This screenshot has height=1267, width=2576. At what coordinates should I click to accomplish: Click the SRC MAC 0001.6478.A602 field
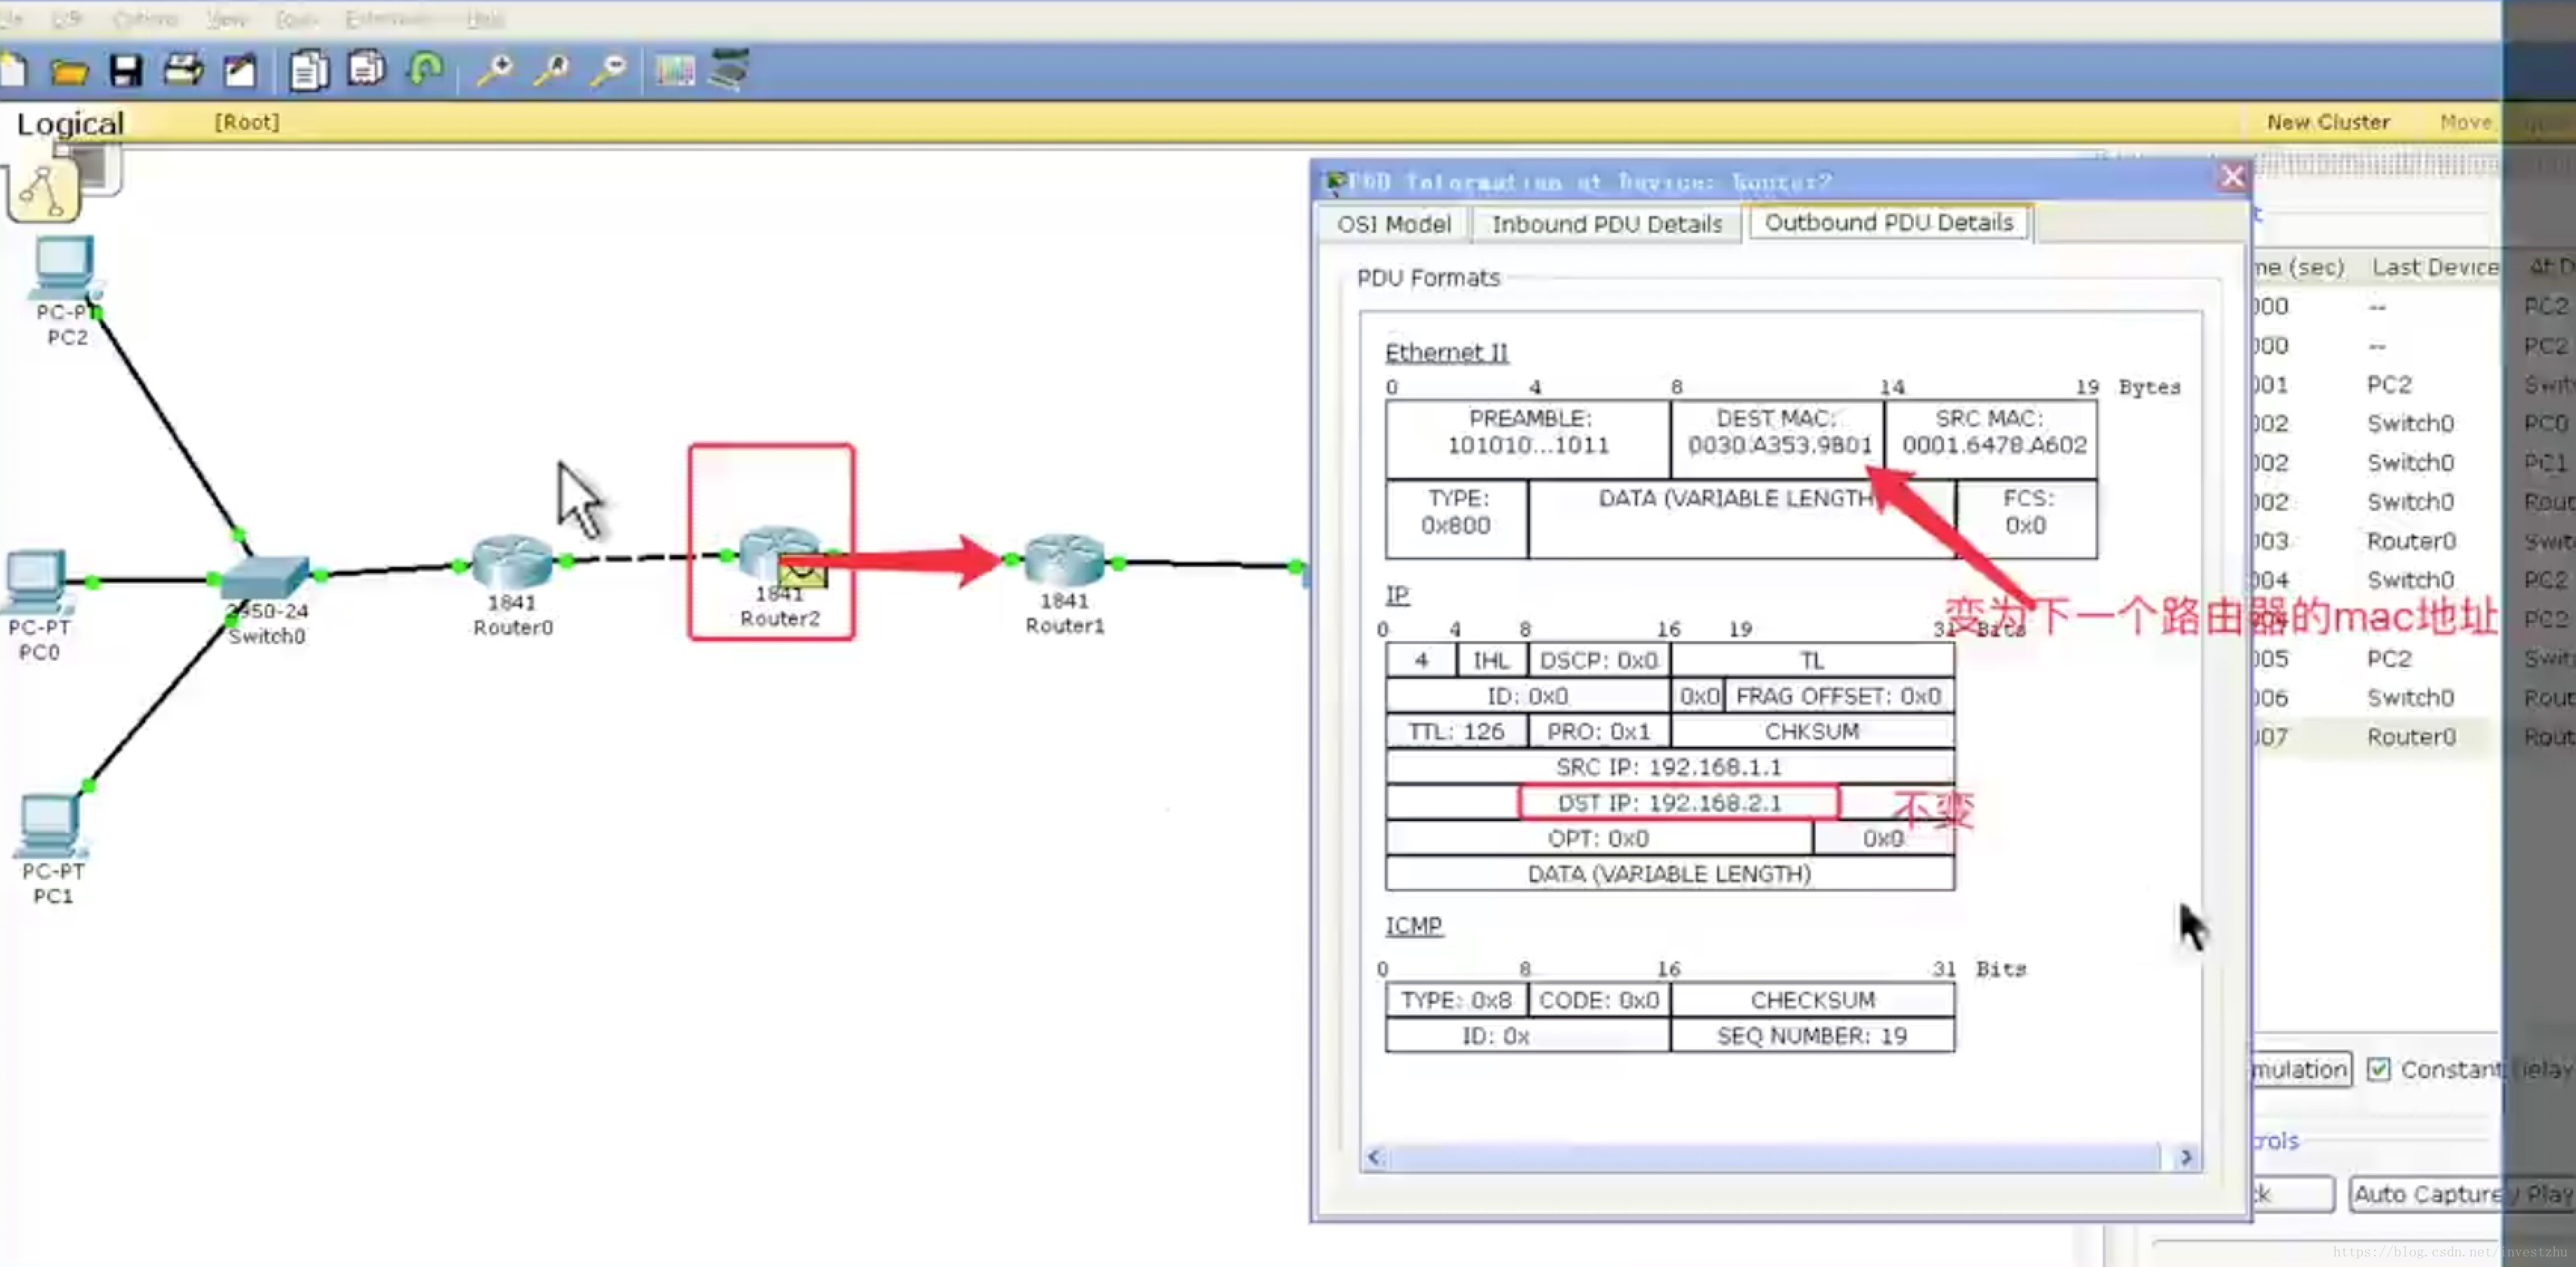click(1992, 439)
